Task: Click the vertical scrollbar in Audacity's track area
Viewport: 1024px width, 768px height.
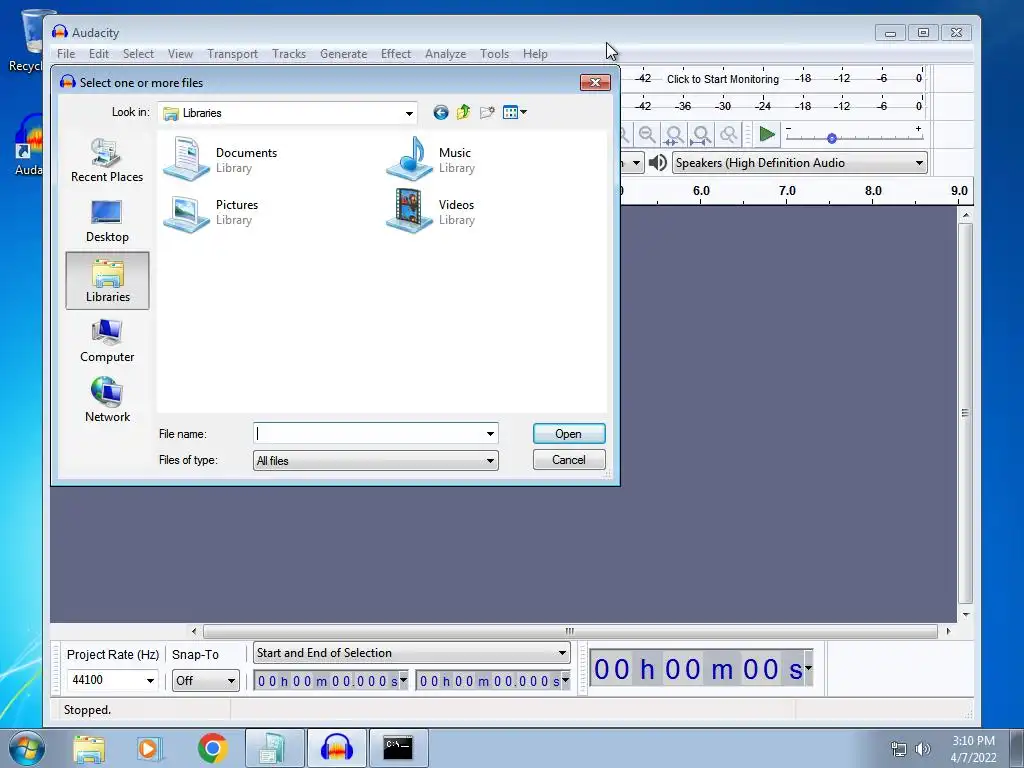Action: [x=965, y=413]
